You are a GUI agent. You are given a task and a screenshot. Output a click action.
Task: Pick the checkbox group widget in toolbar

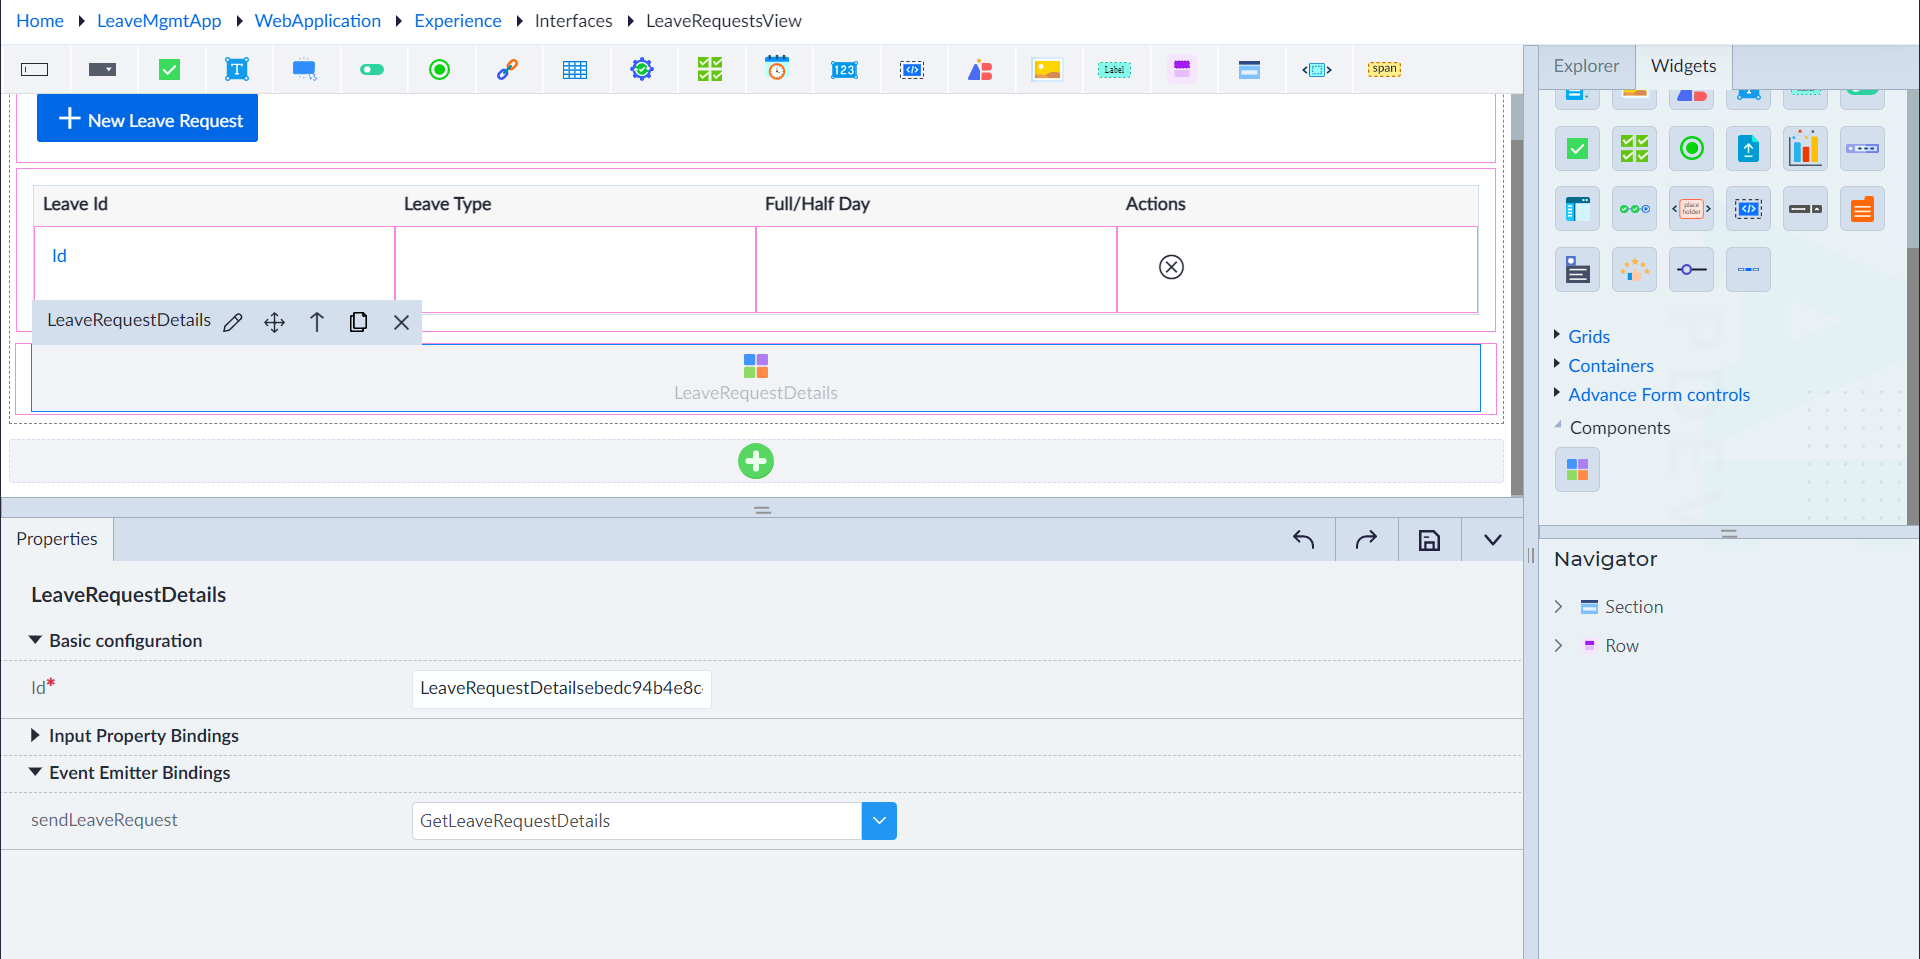click(710, 69)
